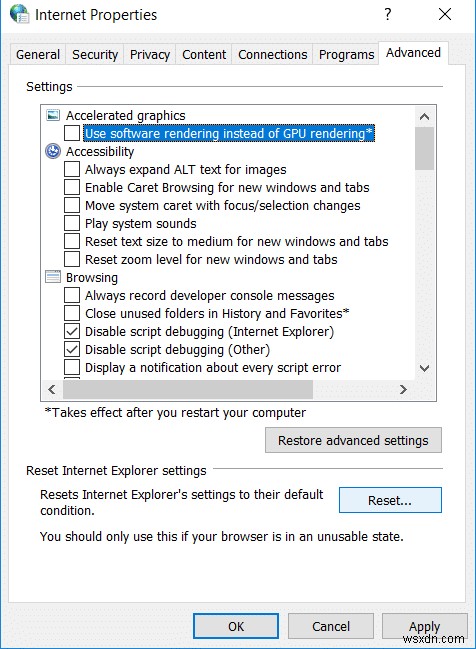Click the Internet Properties globe icon
Image resolution: width=476 pixels, height=649 pixels.
pos(19,14)
